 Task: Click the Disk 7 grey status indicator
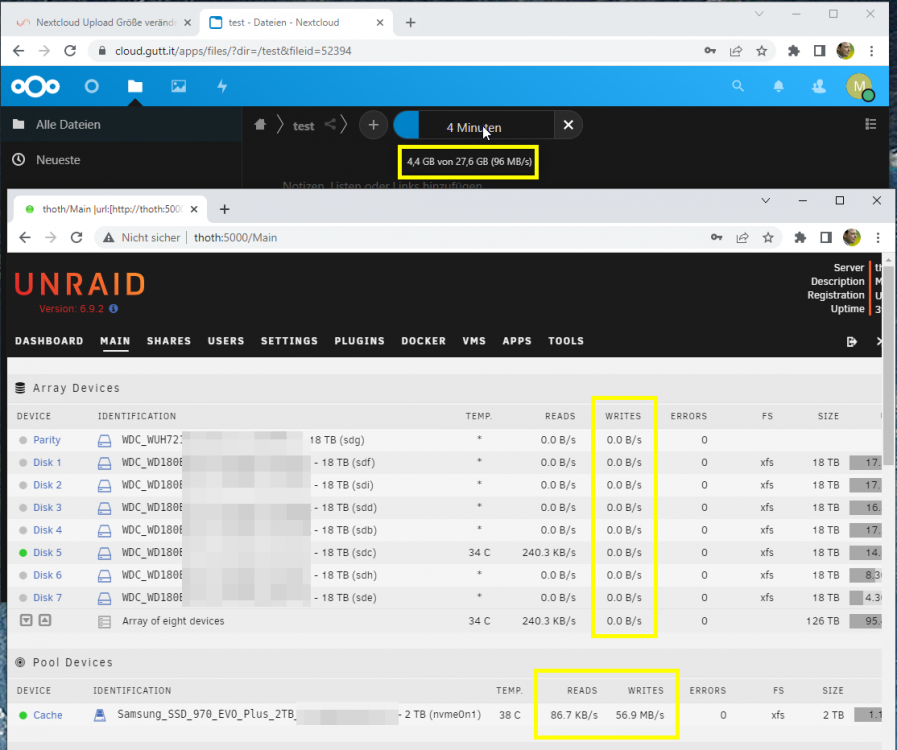(23, 598)
